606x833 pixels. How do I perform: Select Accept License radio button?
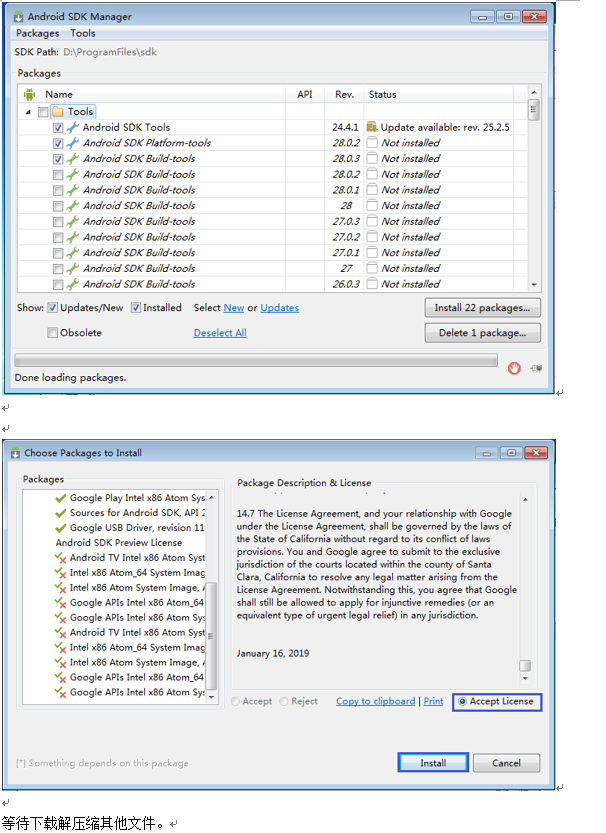pos(463,701)
